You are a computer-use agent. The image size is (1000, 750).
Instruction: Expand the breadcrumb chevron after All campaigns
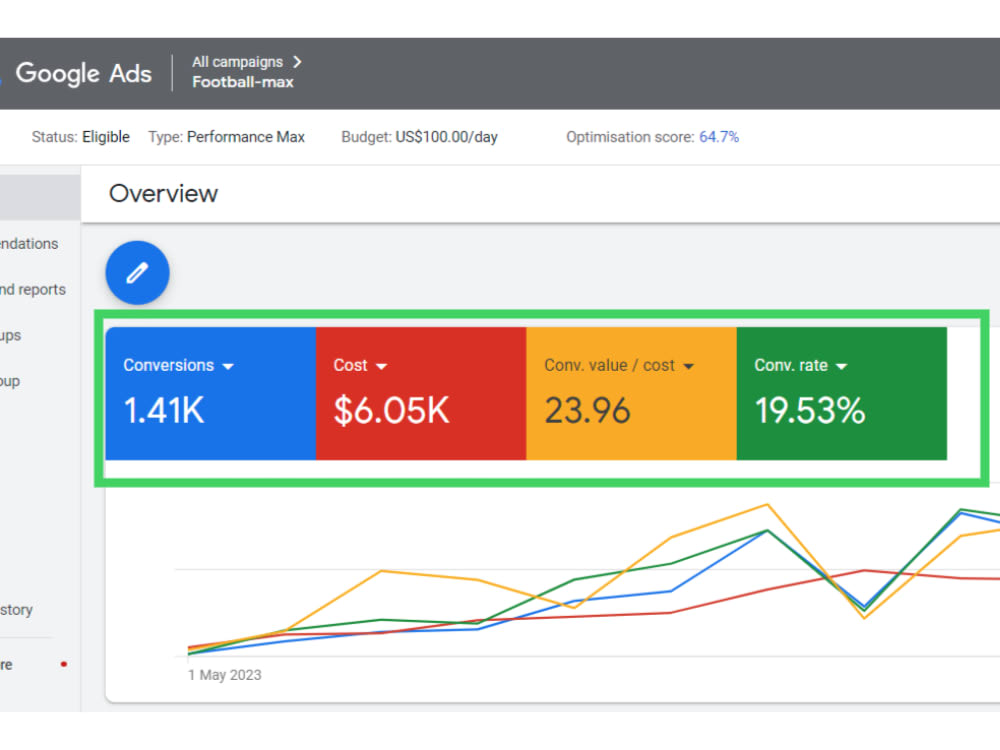tap(296, 61)
